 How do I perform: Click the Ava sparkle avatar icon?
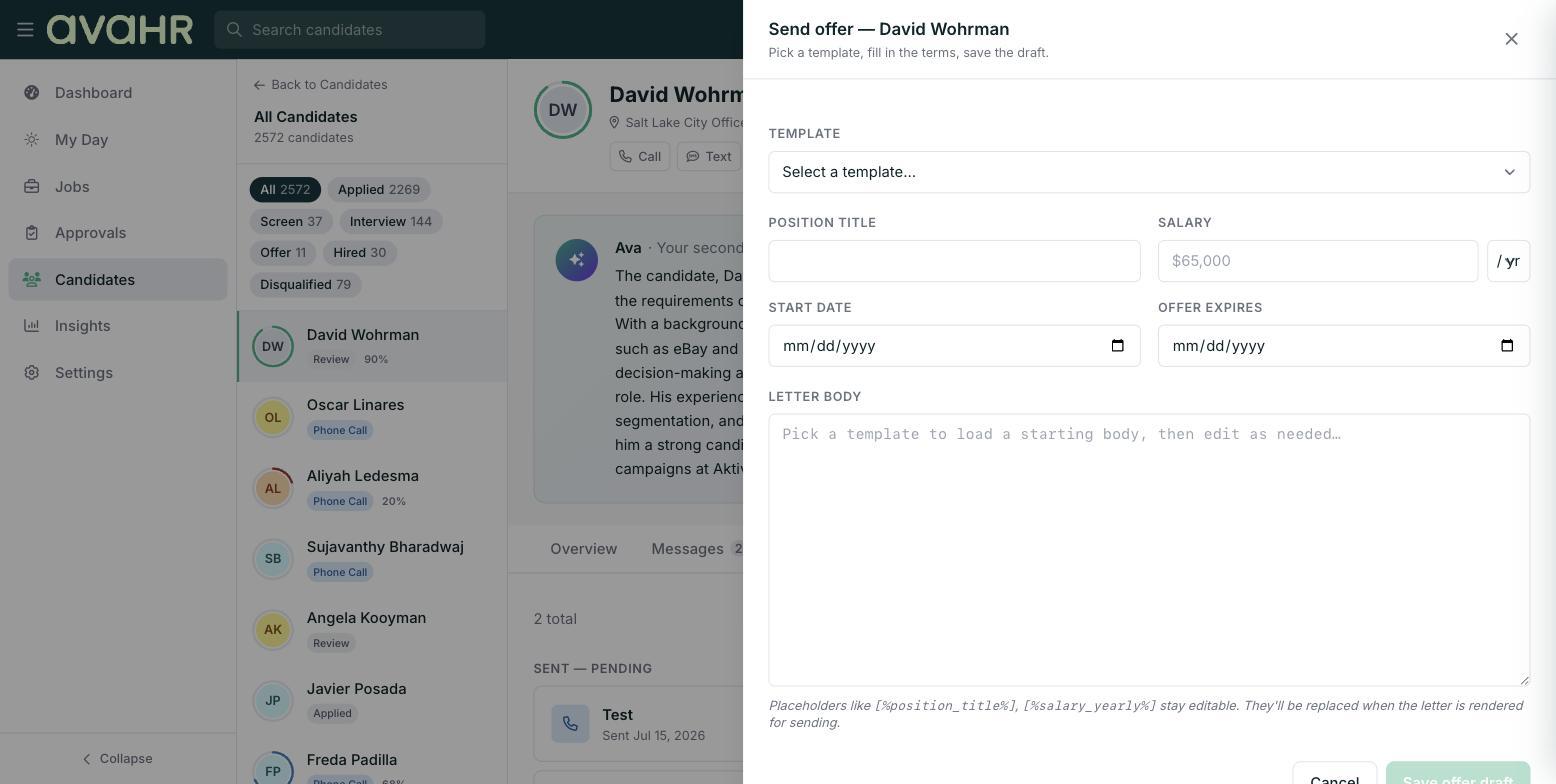click(x=577, y=260)
